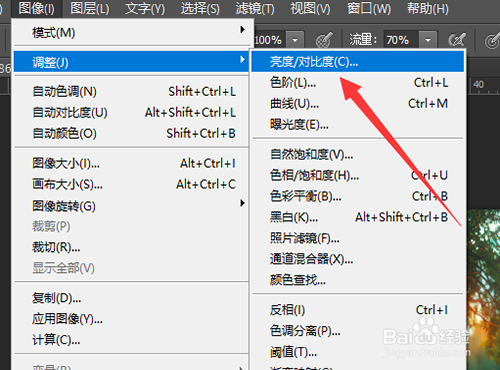Open the 选择(S) menu
Screen dimensions: 500x370
point(200,8)
